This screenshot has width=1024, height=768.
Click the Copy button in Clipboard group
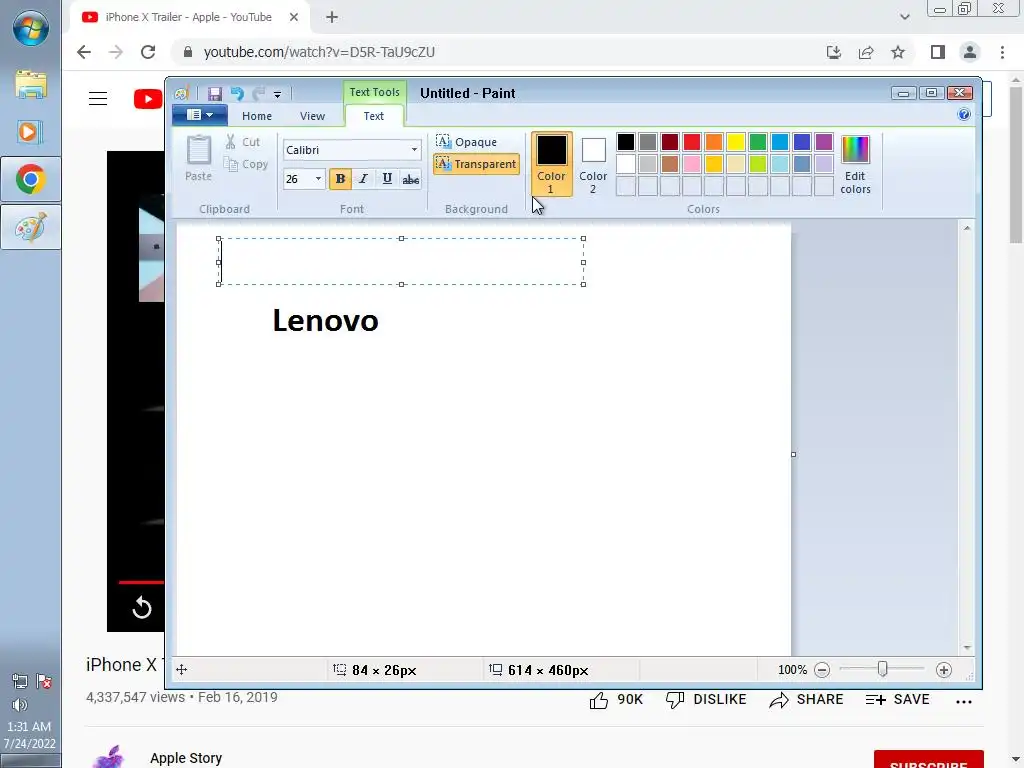coord(246,164)
